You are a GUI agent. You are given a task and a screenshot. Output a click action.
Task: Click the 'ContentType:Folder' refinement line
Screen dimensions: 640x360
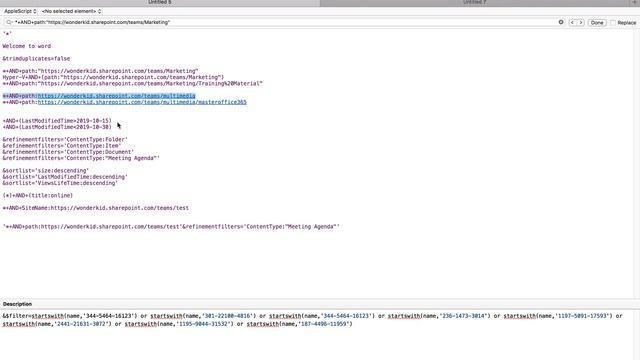coord(65,140)
